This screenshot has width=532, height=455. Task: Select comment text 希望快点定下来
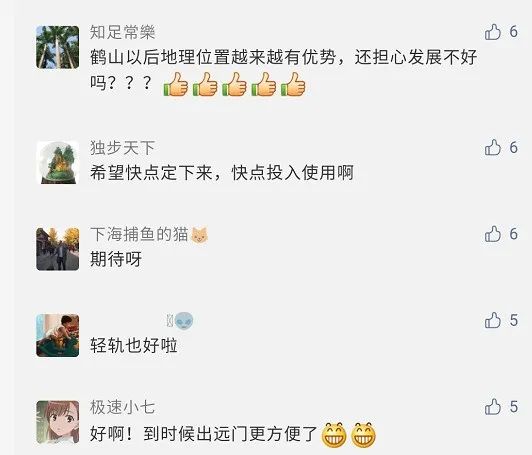[151, 173]
